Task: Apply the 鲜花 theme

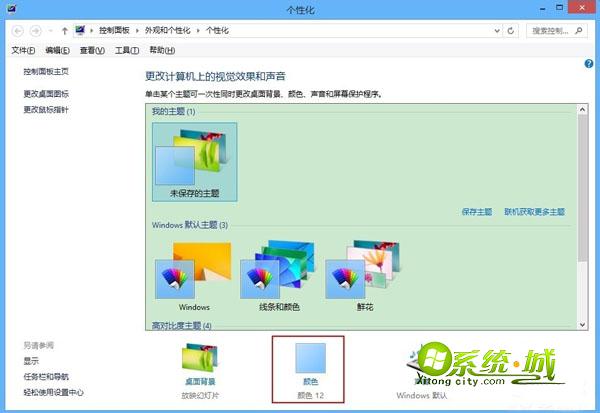Action: click(x=364, y=276)
